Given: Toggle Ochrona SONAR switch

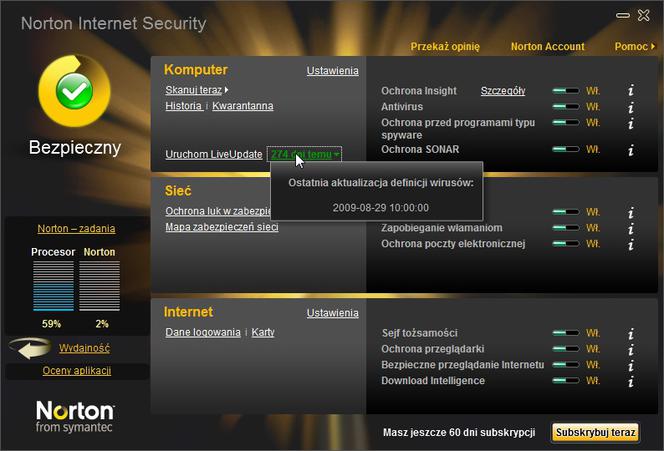Looking at the screenshot, I should [x=566, y=149].
